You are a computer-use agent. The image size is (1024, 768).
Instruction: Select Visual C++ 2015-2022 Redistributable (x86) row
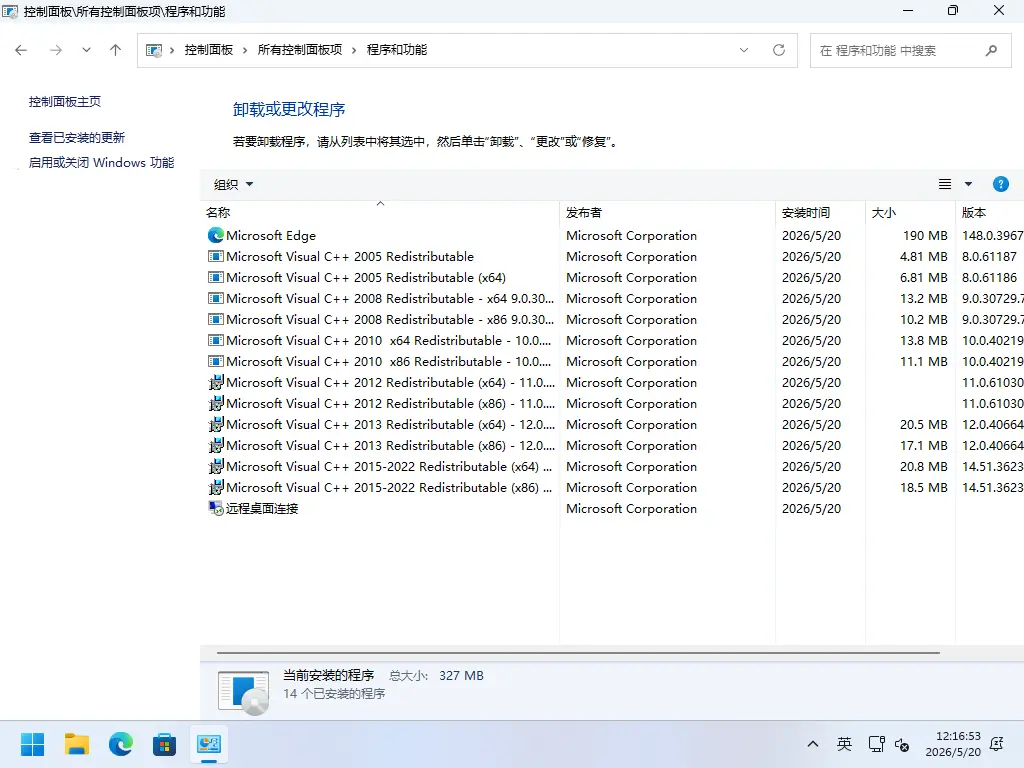[x=613, y=487]
